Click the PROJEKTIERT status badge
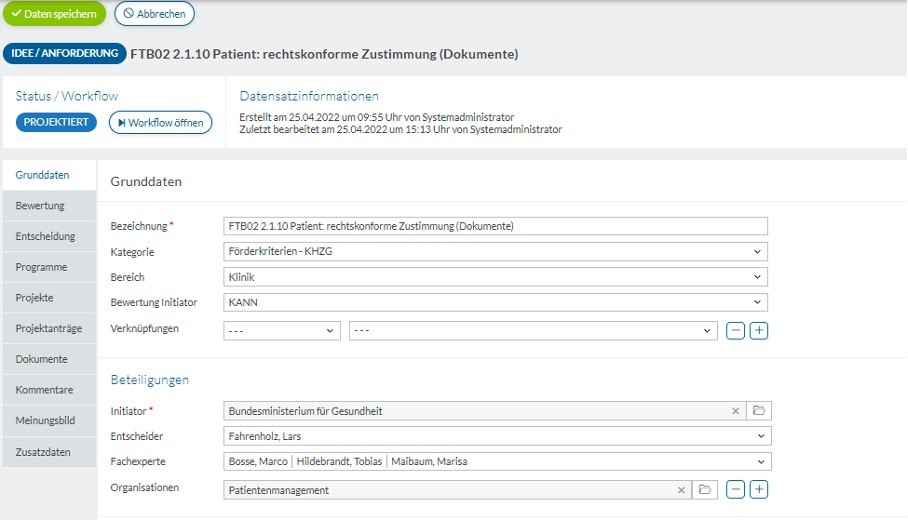The height and width of the screenshot is (520, 908). point(56,122)
